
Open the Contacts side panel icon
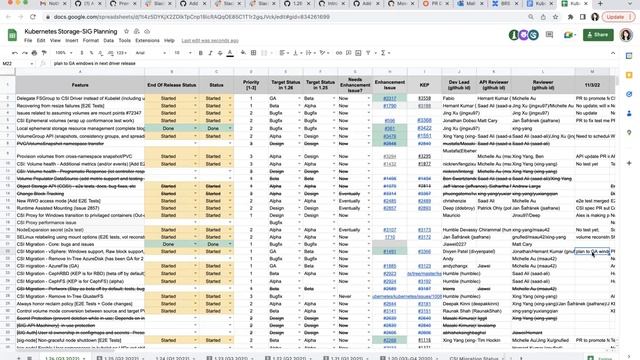coord(629,113)
